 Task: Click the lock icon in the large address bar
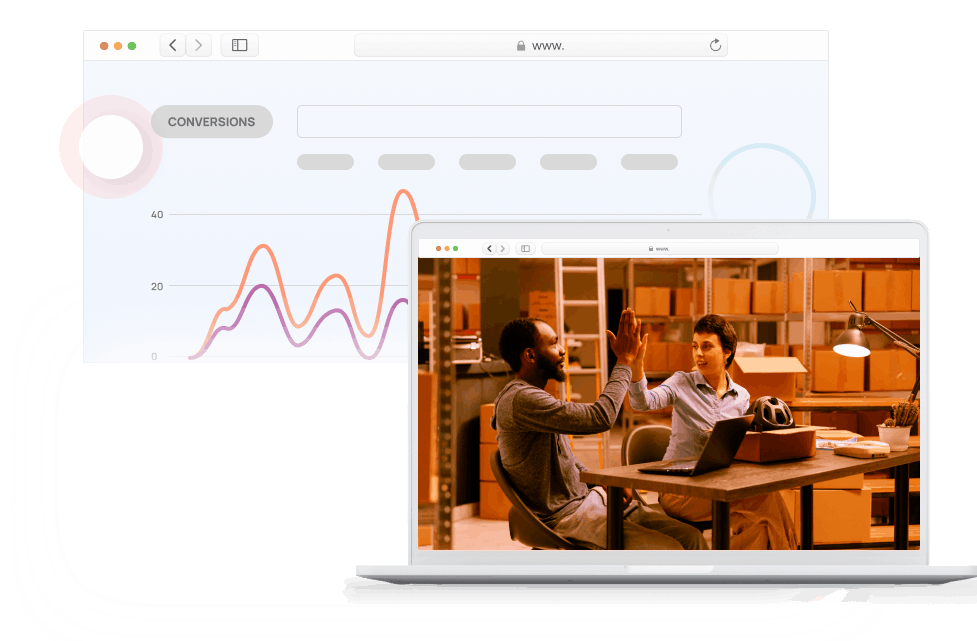[521, 46]
